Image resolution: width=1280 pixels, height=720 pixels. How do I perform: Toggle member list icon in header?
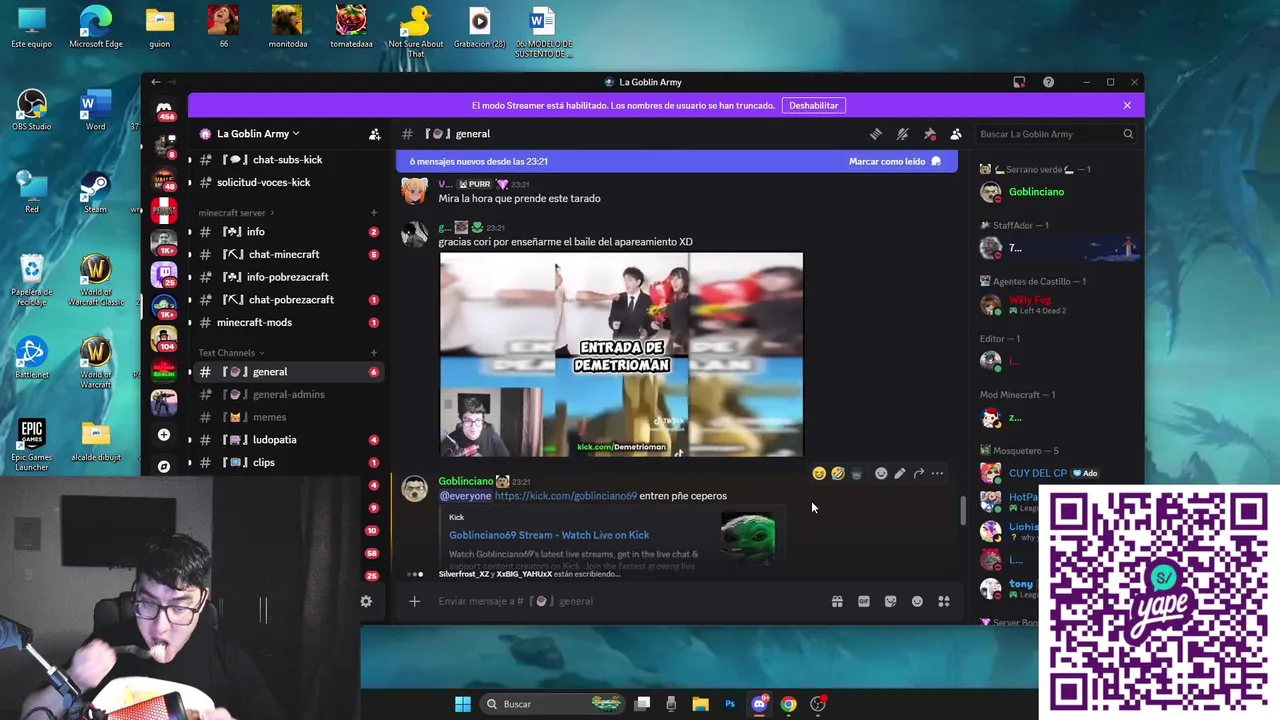click(x=956, y=134)
